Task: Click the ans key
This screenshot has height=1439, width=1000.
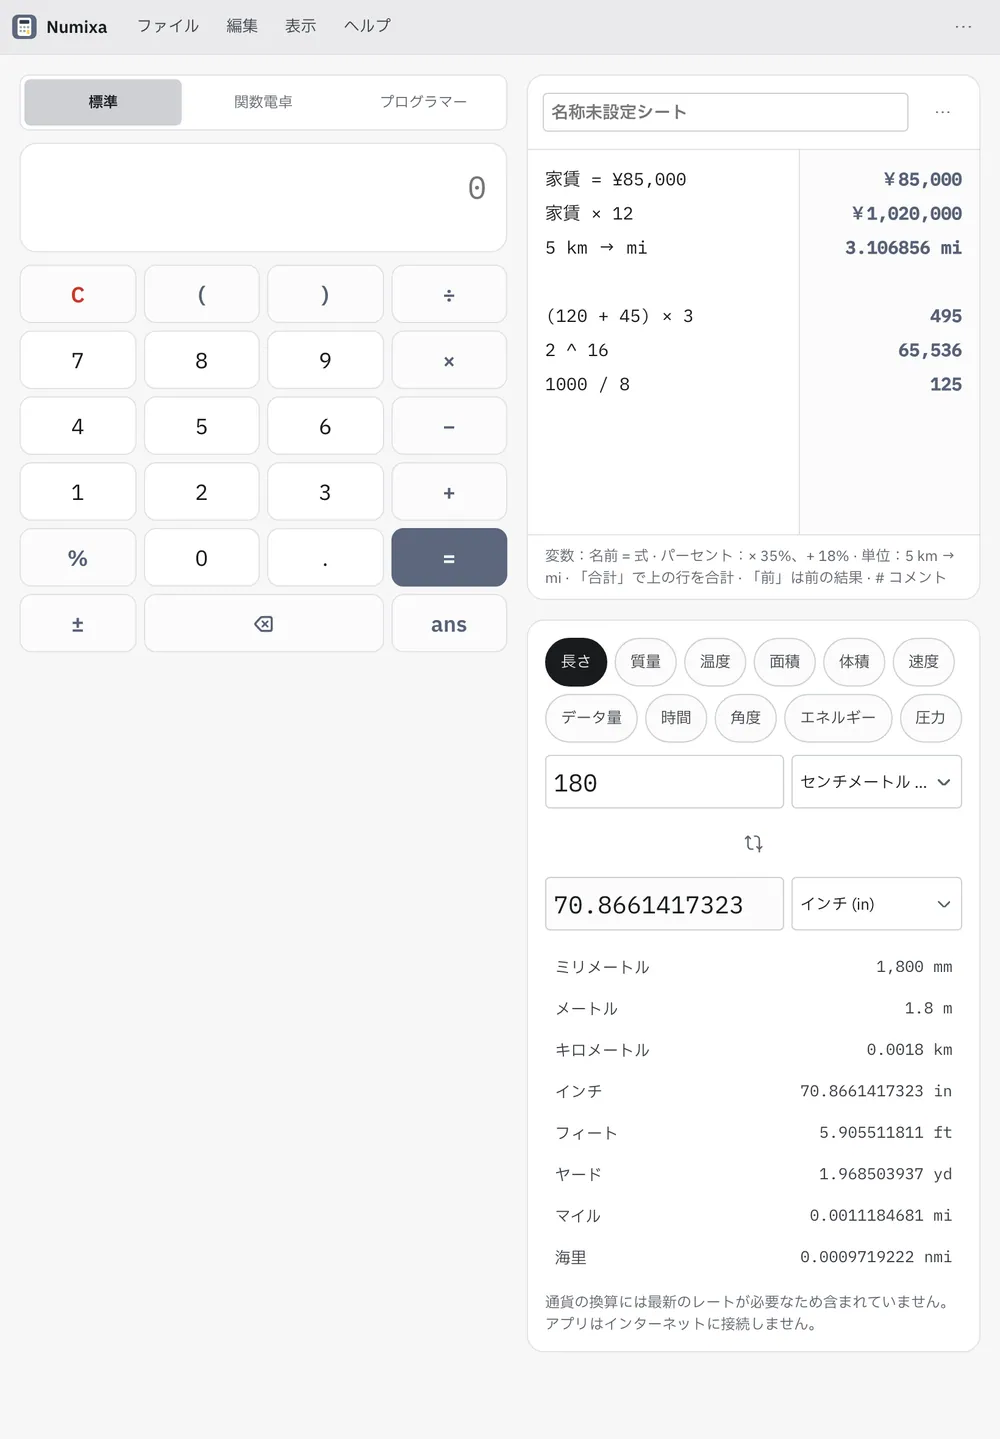Action: pyautogui.click(x=449, y=624)
